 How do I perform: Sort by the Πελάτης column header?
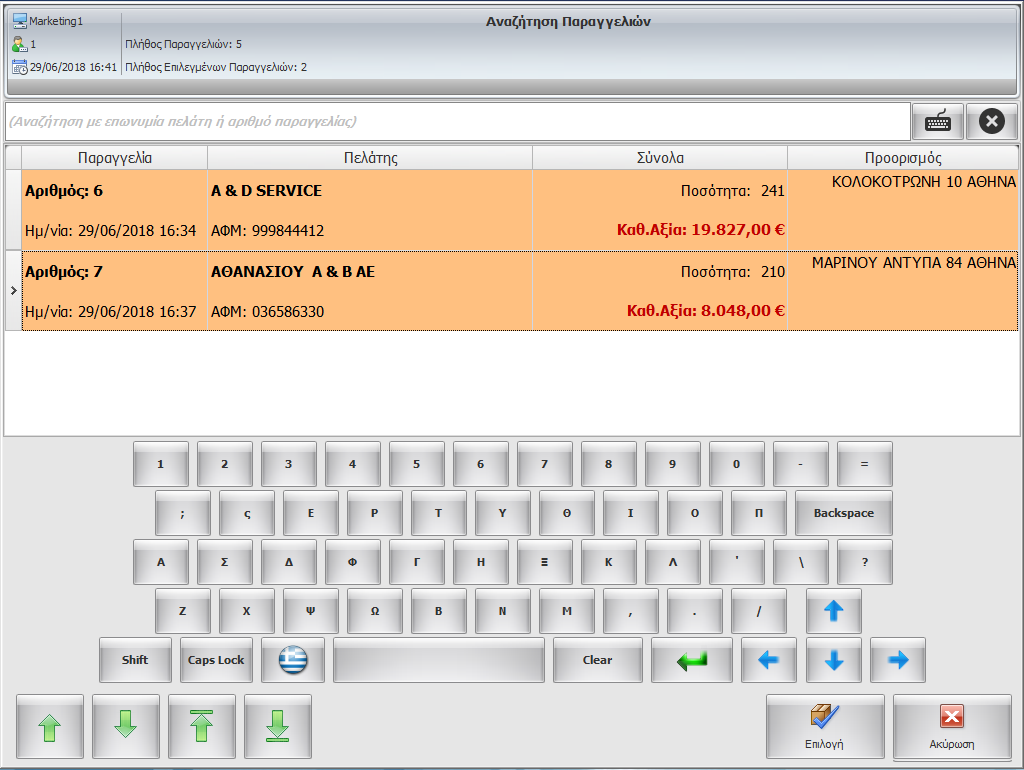[x=370, y=158]
